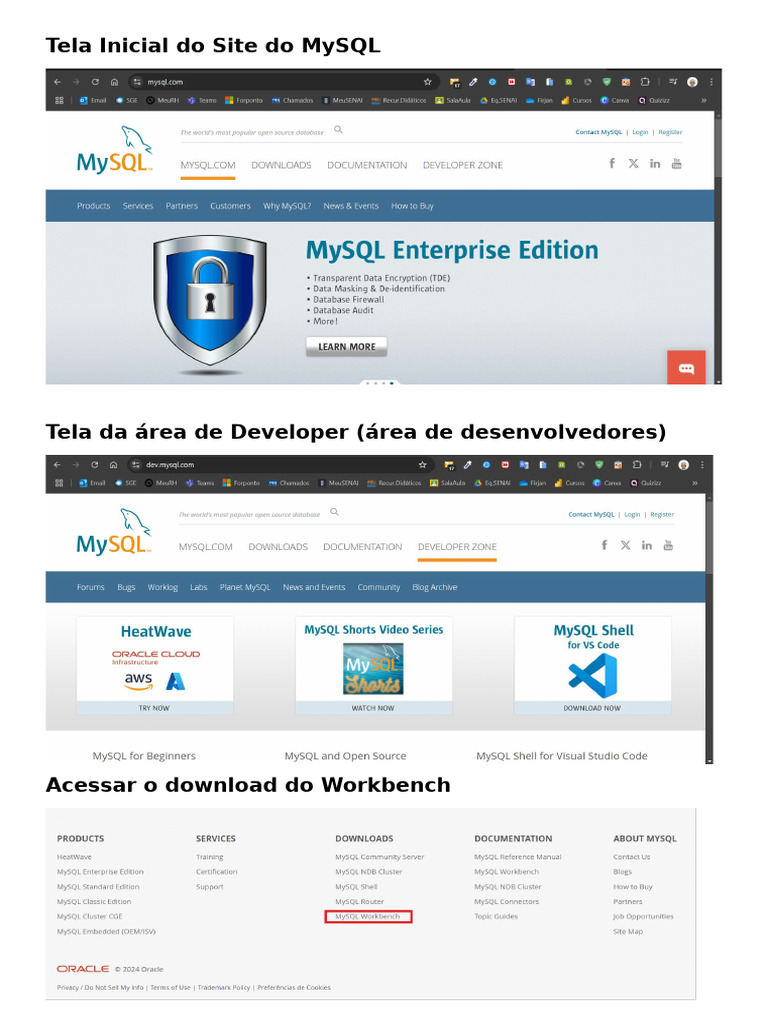Open MySQL Shell for Visual Studio Code heading
This screenshot has width=768, height=1024.
click(562, 756)
